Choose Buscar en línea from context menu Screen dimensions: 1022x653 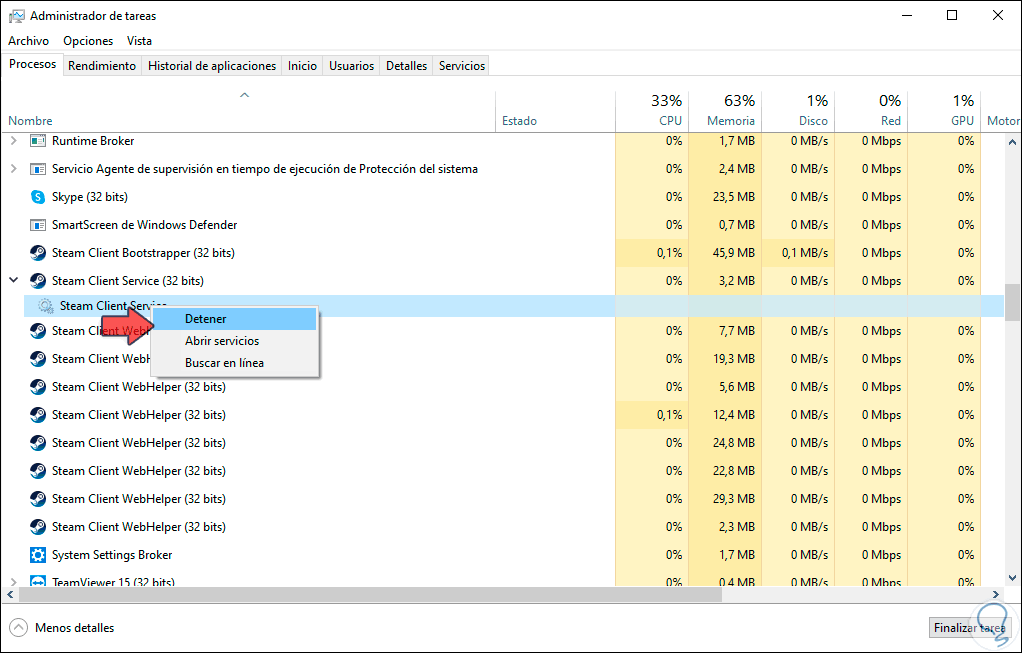pos(224,363)
